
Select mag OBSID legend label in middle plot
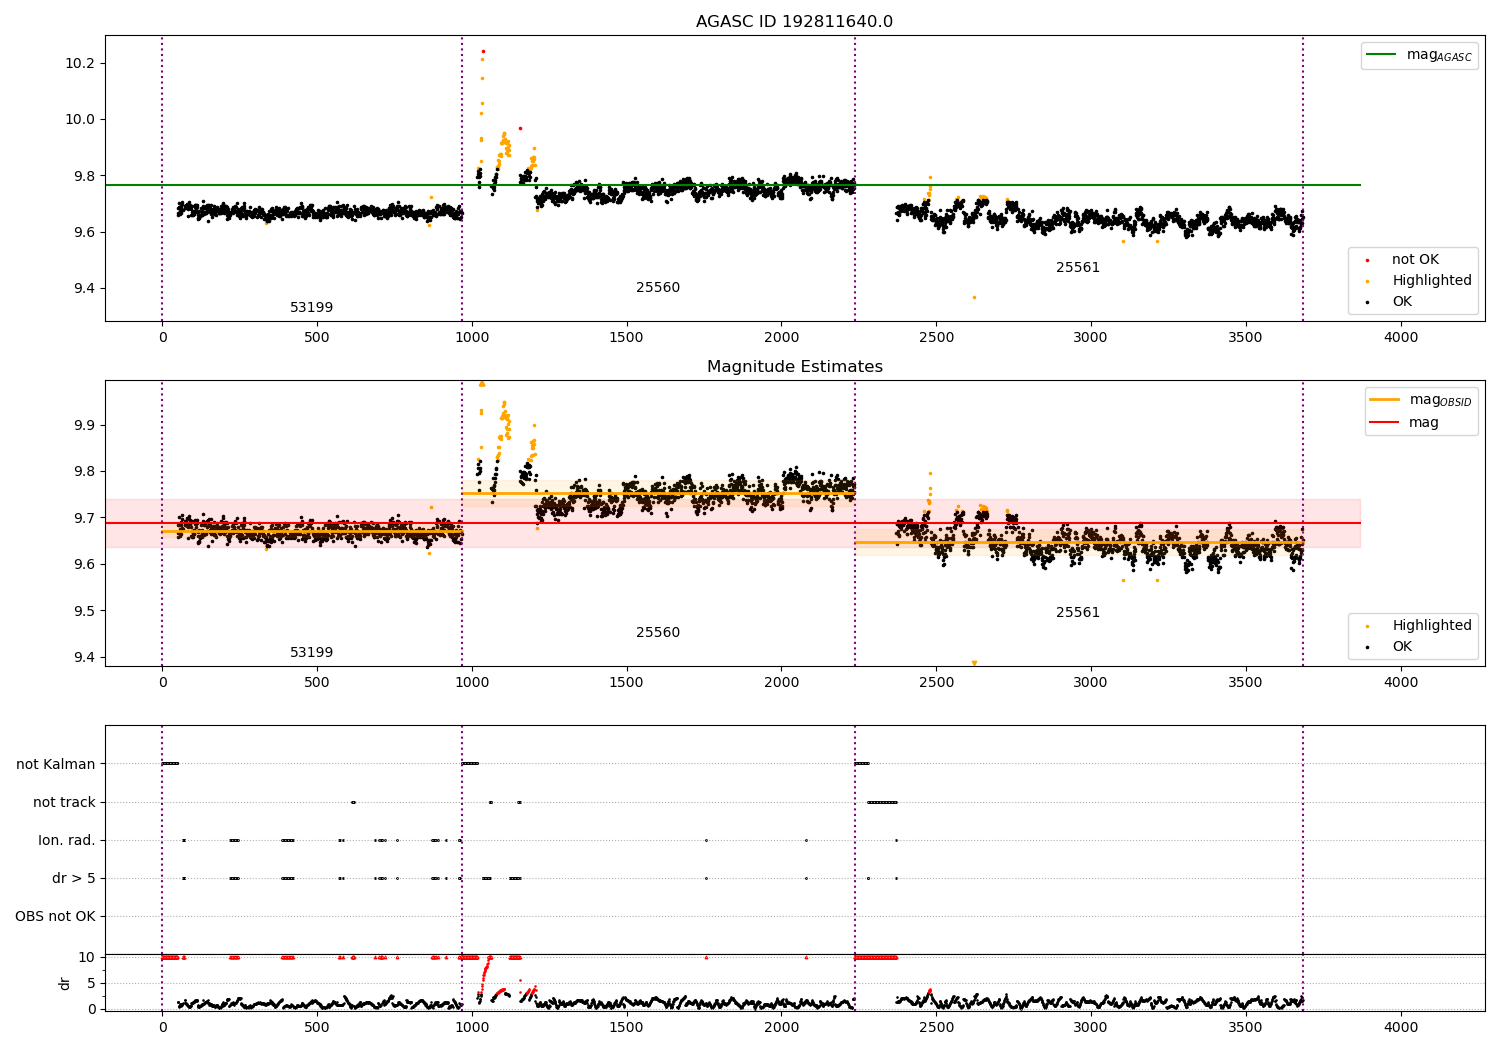tap(1440, 400)
